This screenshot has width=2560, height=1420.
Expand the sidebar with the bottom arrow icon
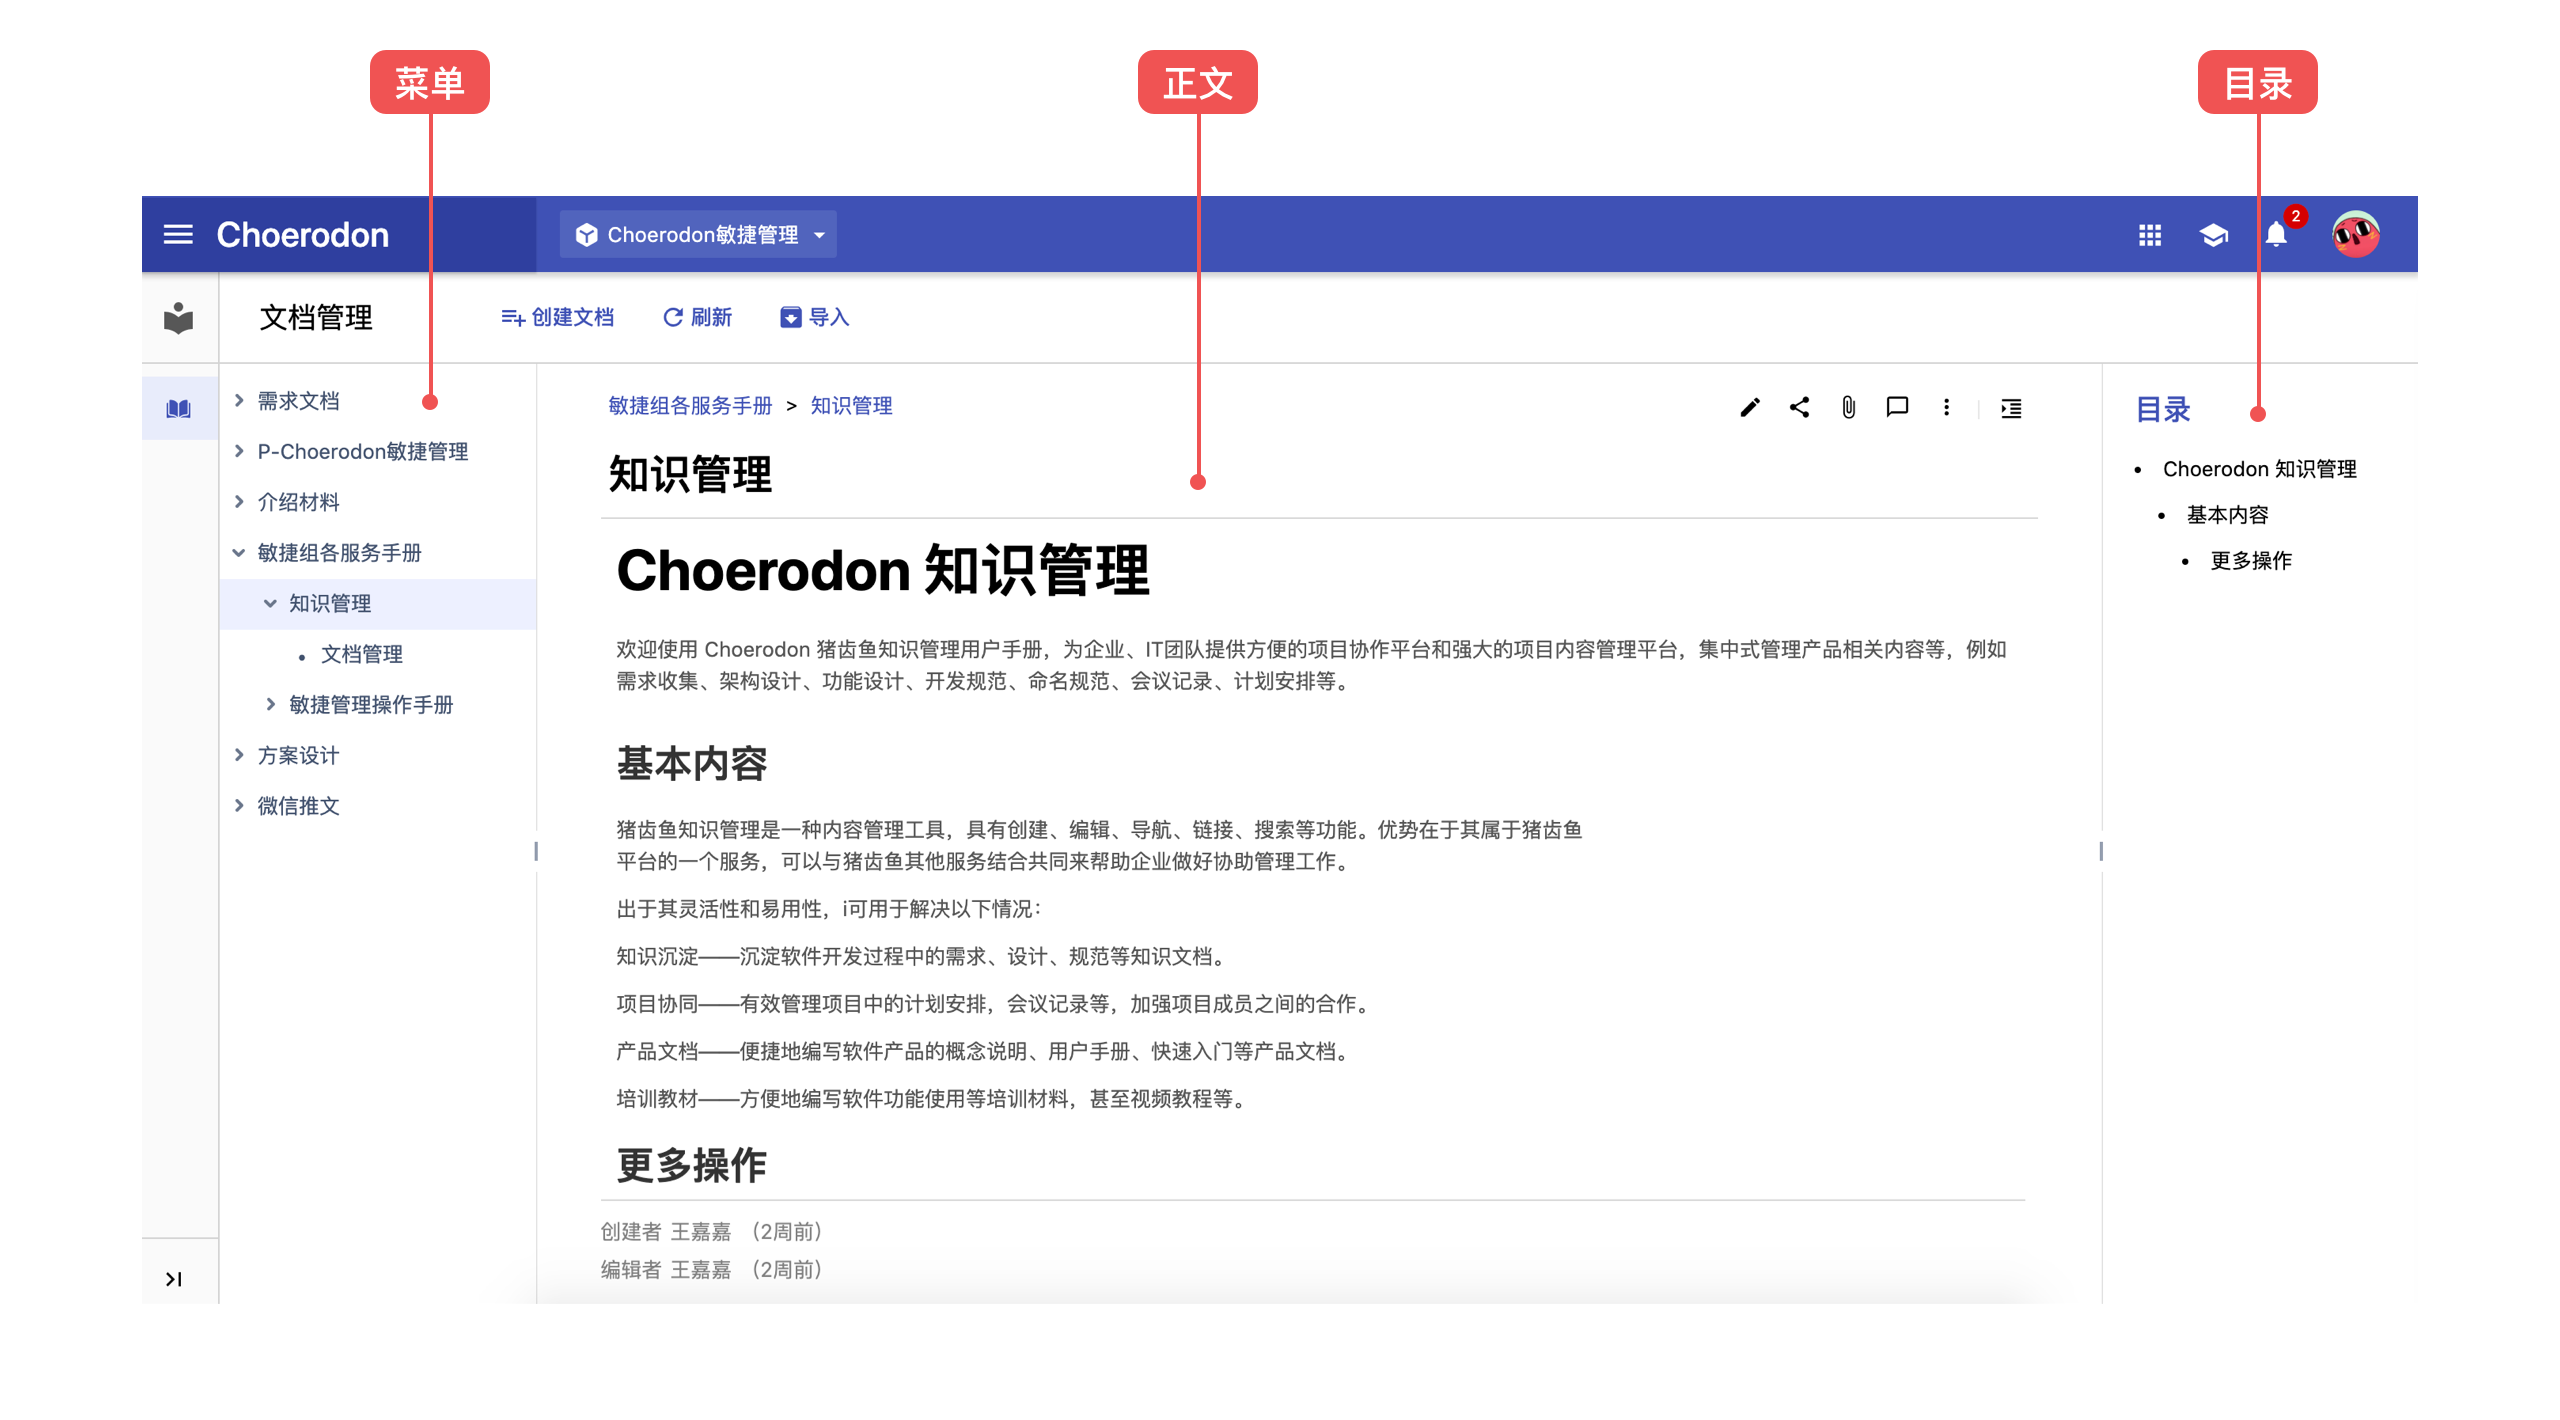pos(174,1278)
